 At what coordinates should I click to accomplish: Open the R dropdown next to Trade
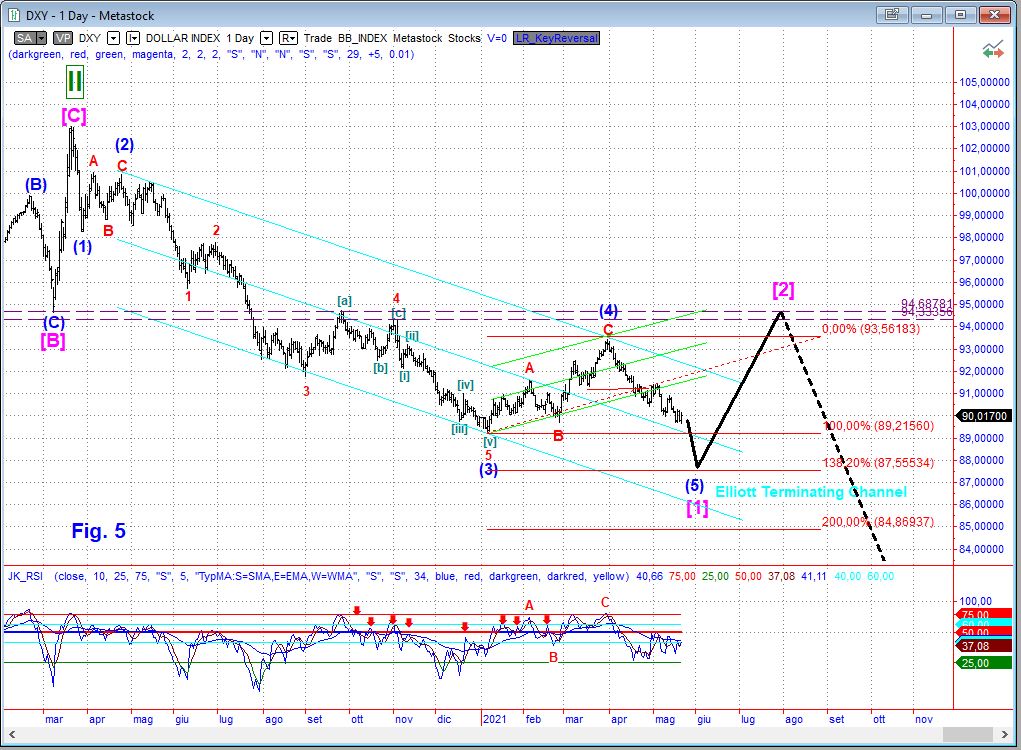pos(285,38)
